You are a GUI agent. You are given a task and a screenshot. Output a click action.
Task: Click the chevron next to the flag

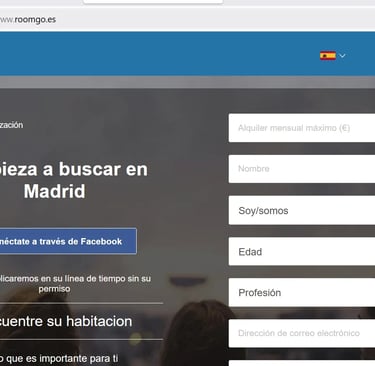click(342, 56)
